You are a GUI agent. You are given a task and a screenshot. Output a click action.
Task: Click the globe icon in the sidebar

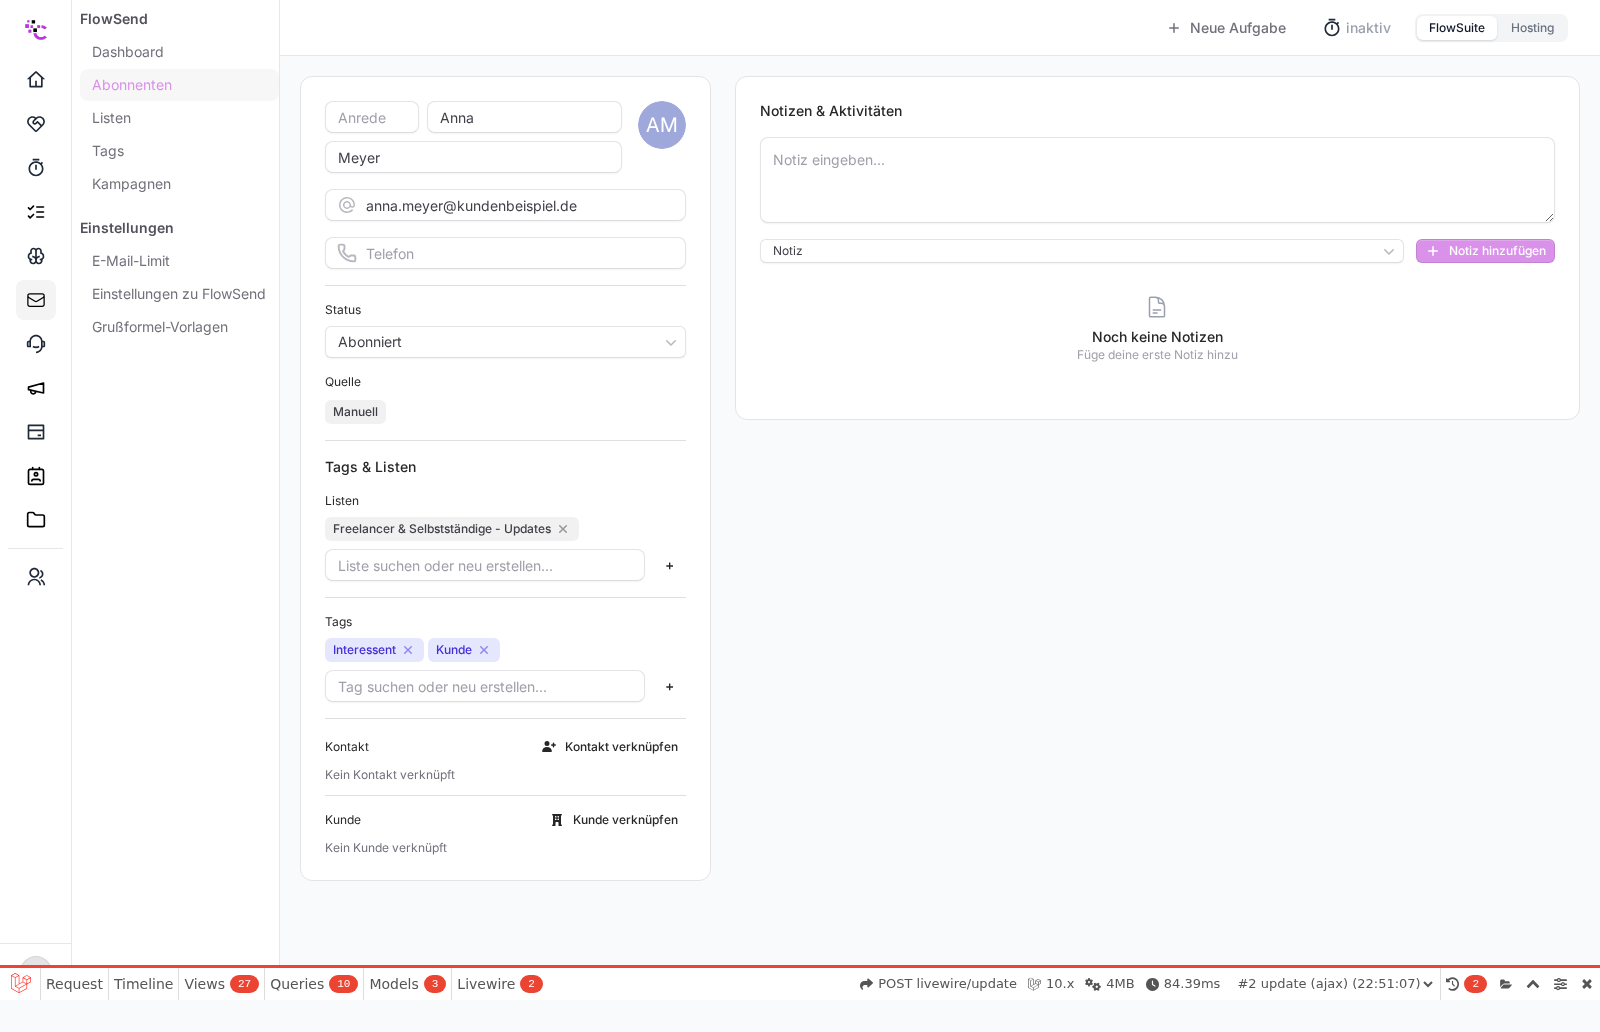pyautogui.click(x=36, y=256)
